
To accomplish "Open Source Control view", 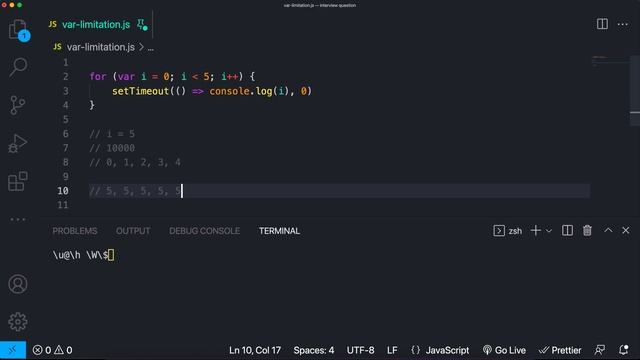I will point(18,105).
